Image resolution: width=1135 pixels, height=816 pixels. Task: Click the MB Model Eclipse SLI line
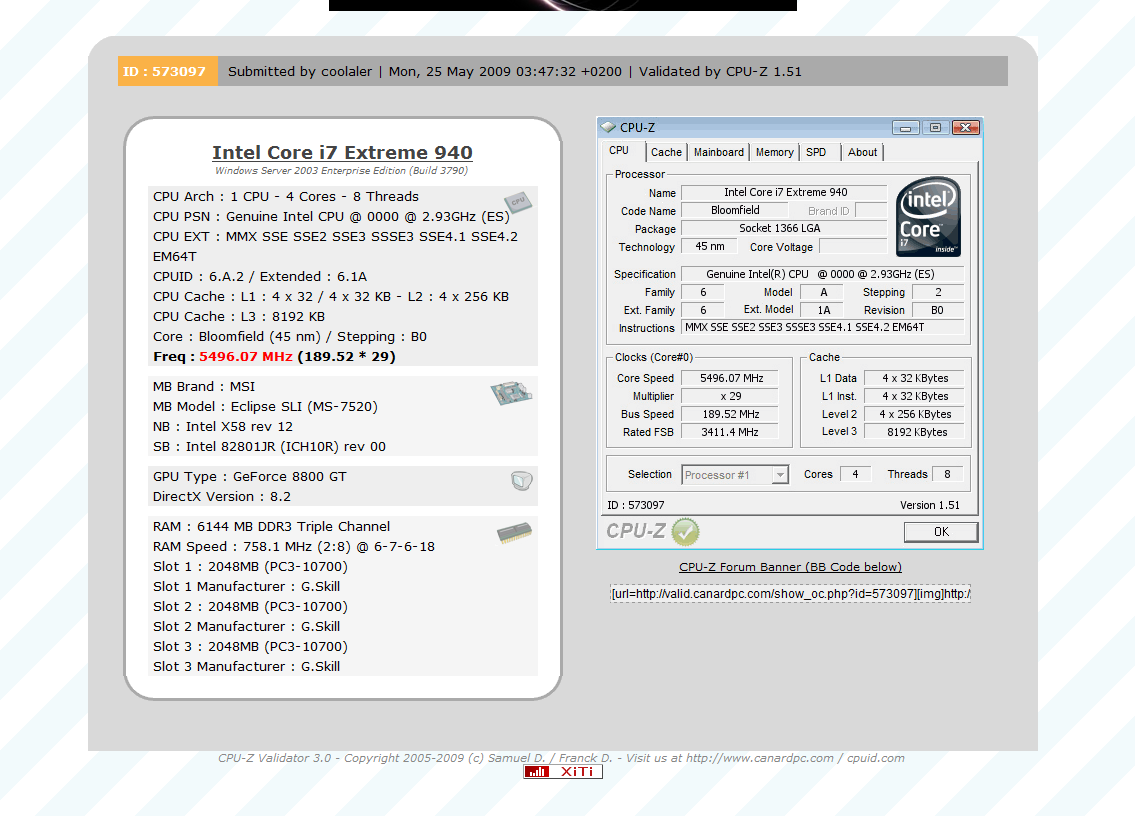point(266,407)
